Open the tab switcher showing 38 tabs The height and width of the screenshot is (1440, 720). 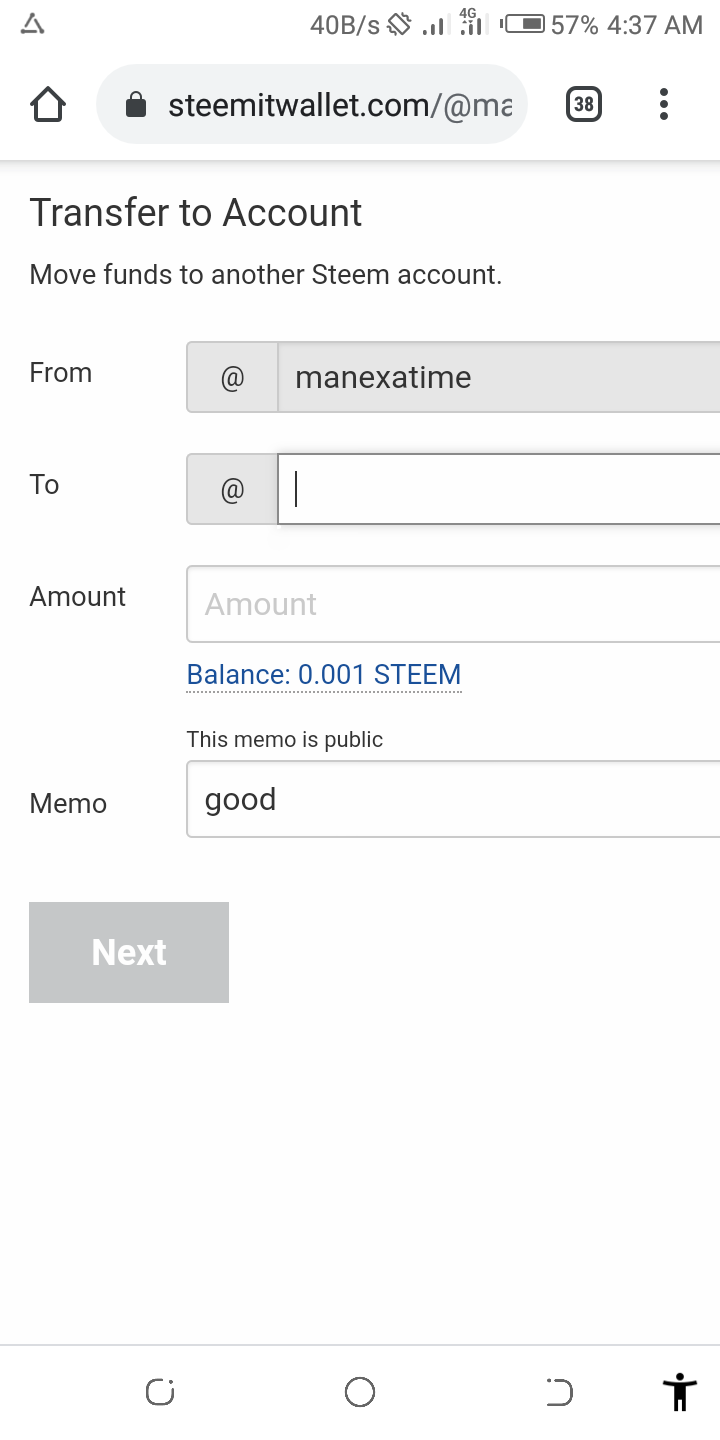pos(584,104)
